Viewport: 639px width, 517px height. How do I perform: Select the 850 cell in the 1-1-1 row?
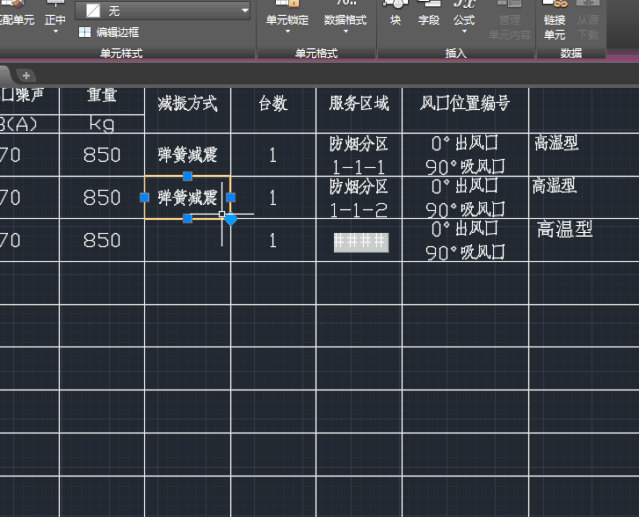coord(102,155)
